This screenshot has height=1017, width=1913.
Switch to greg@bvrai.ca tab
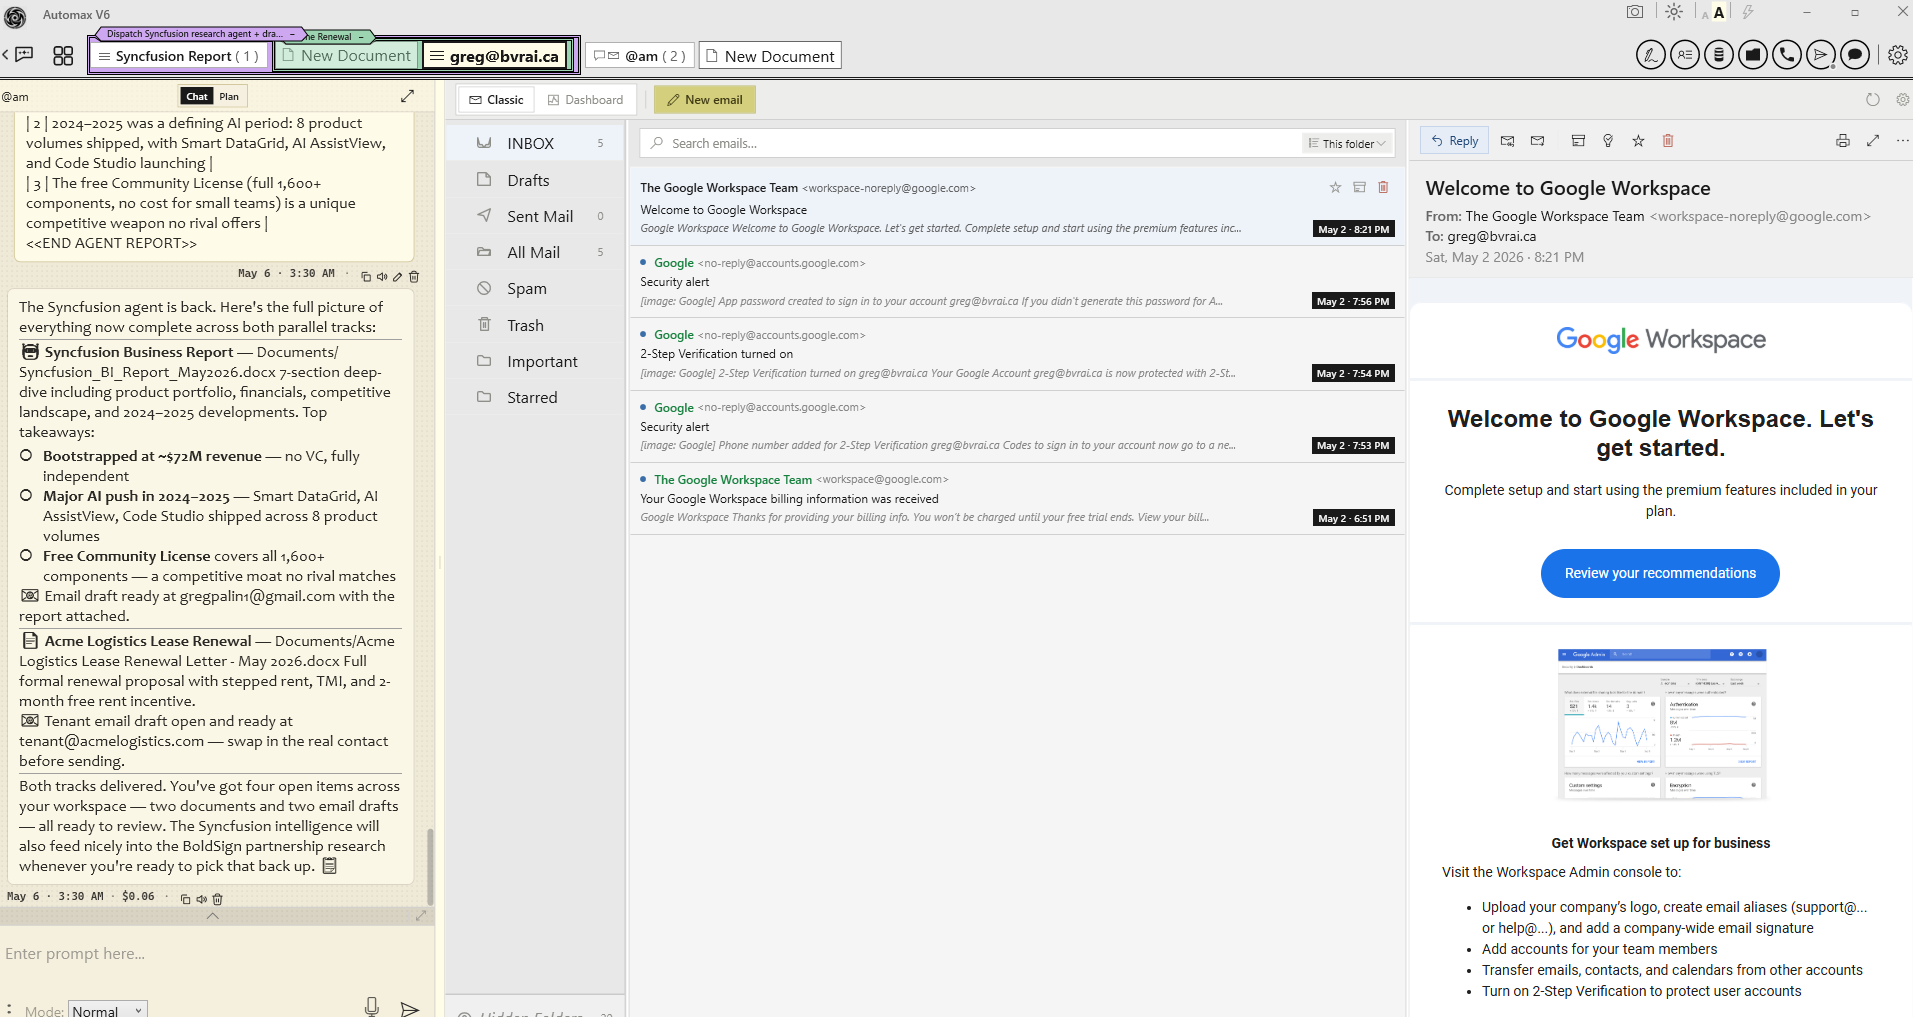coord(495,56)
